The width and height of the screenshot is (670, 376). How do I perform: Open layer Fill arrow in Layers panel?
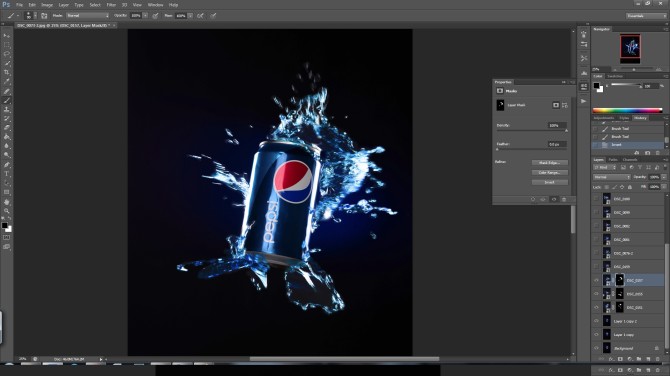click(664, 187)
